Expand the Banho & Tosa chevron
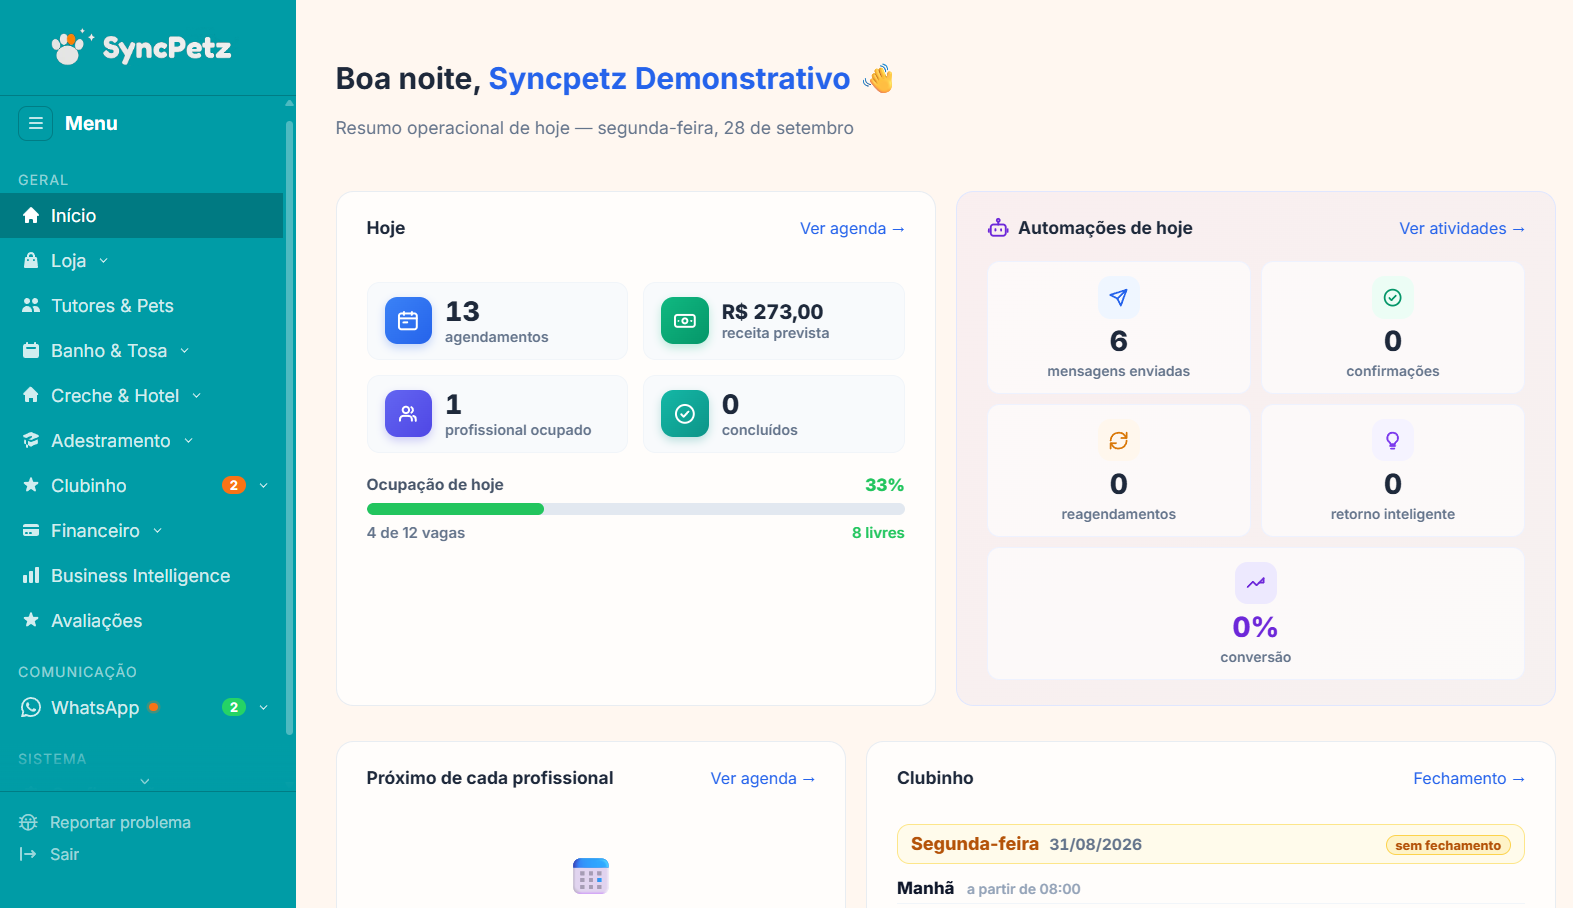Screen dimensions: 1573x908 [185, 351]
